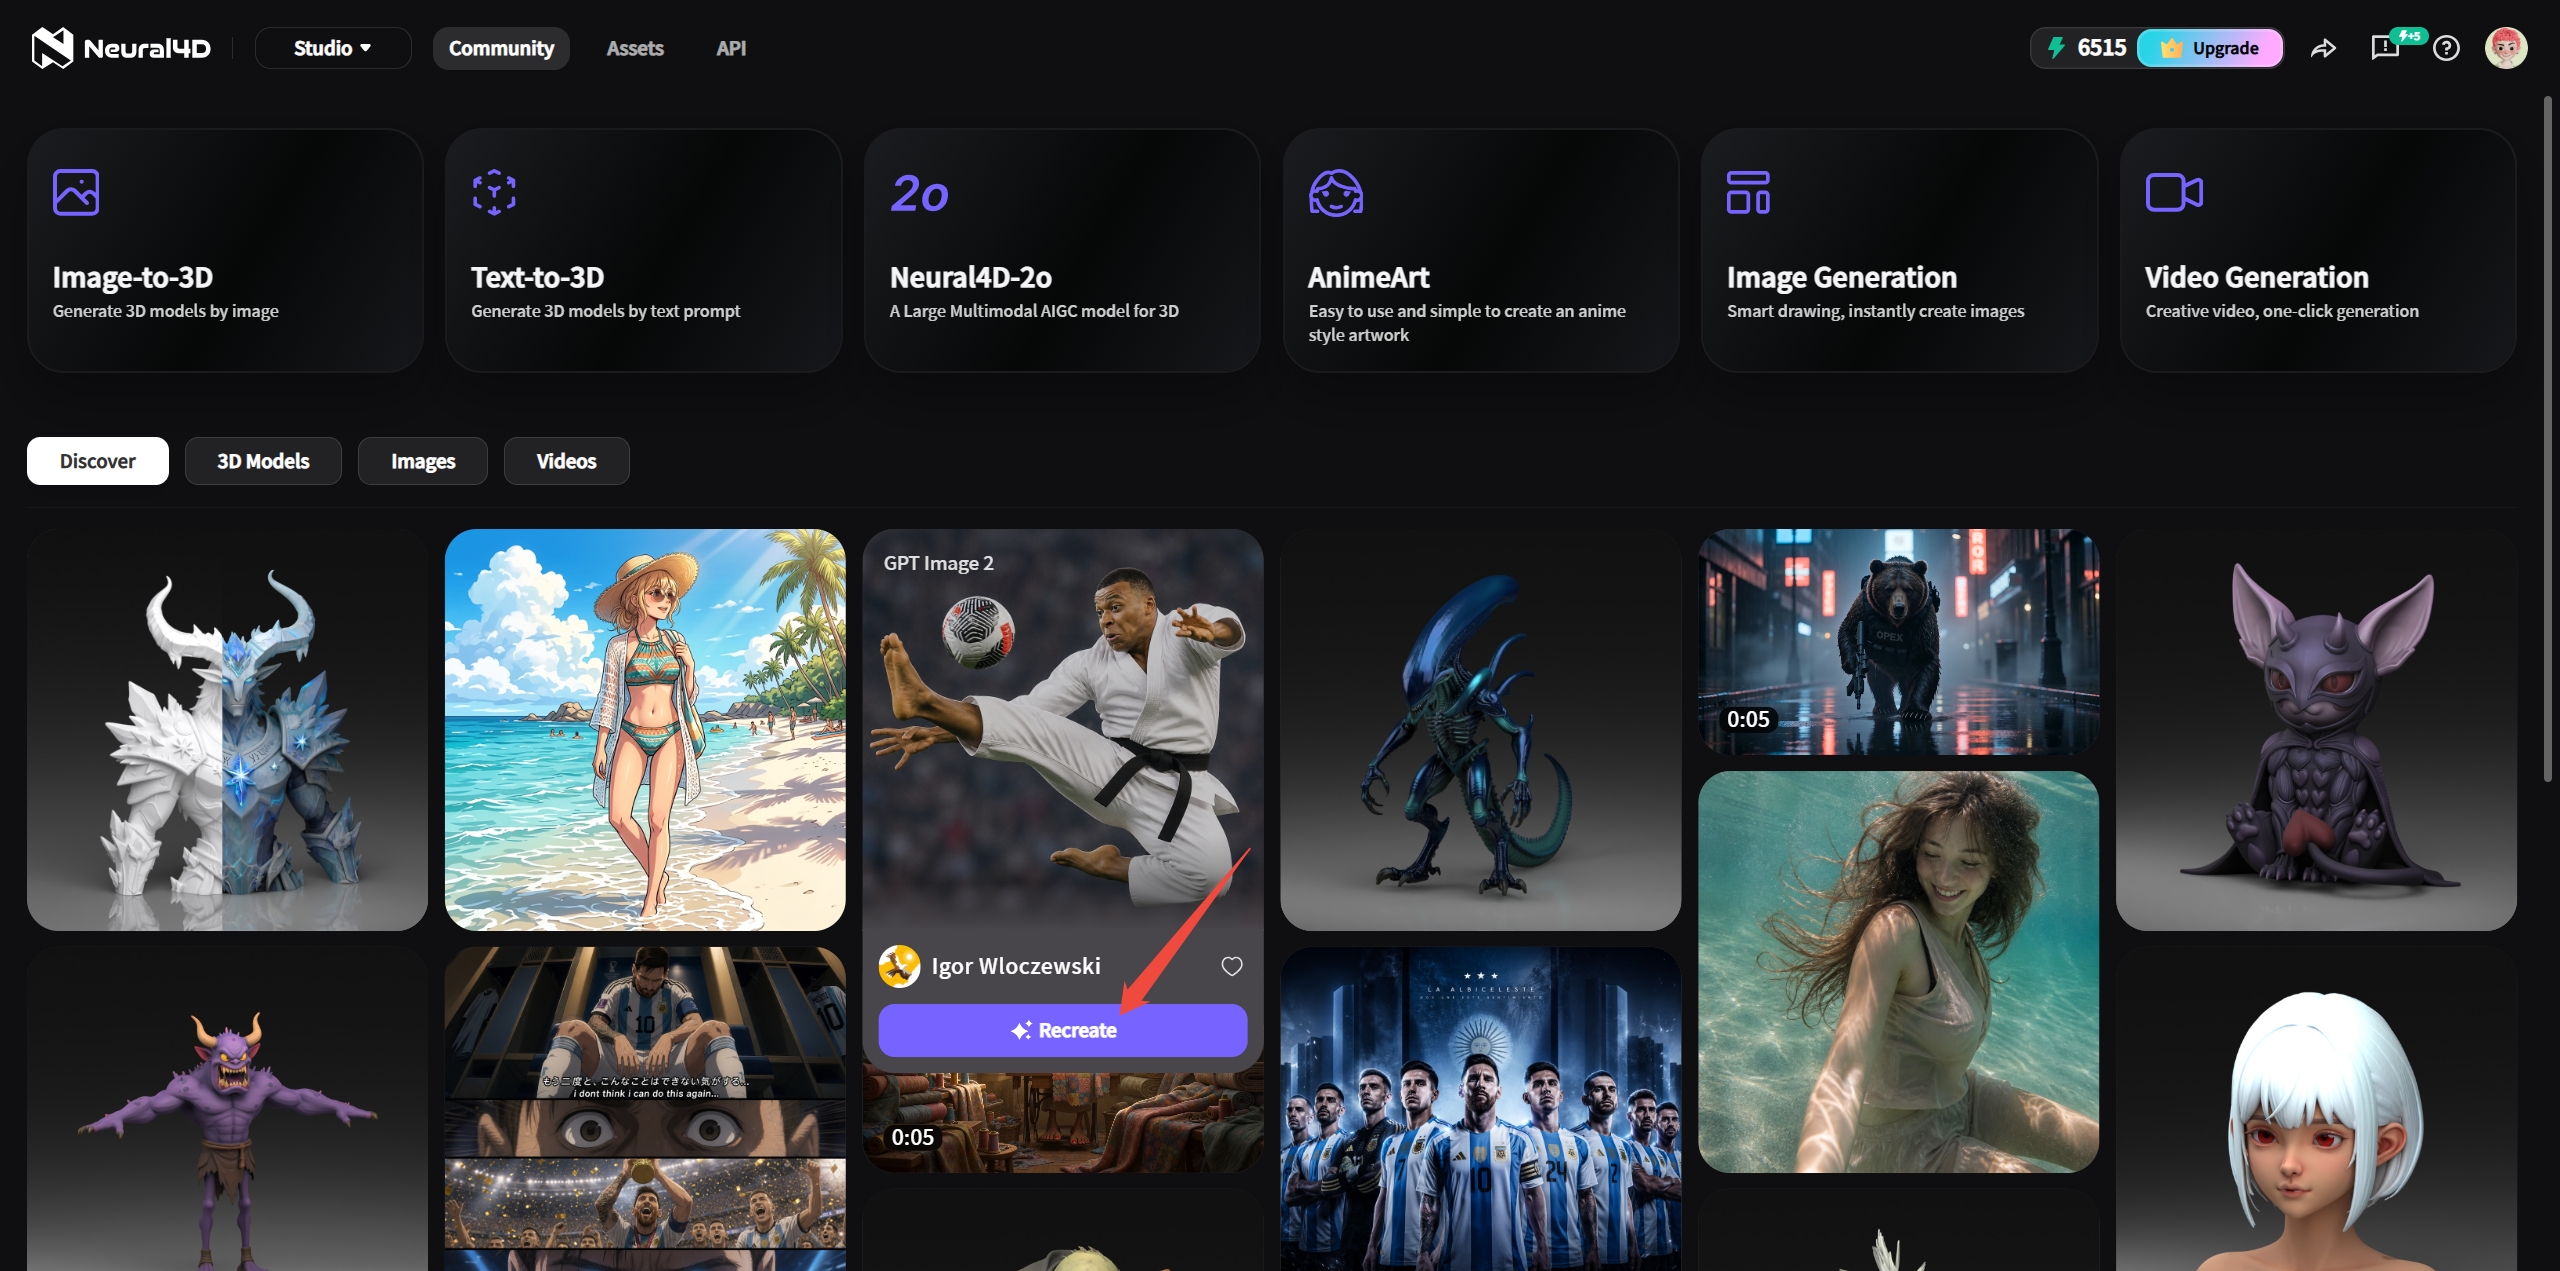This screenshot has height=1271, width=2560.
Task: Open the AnimeArt title
Action: tap(1369, 277)
